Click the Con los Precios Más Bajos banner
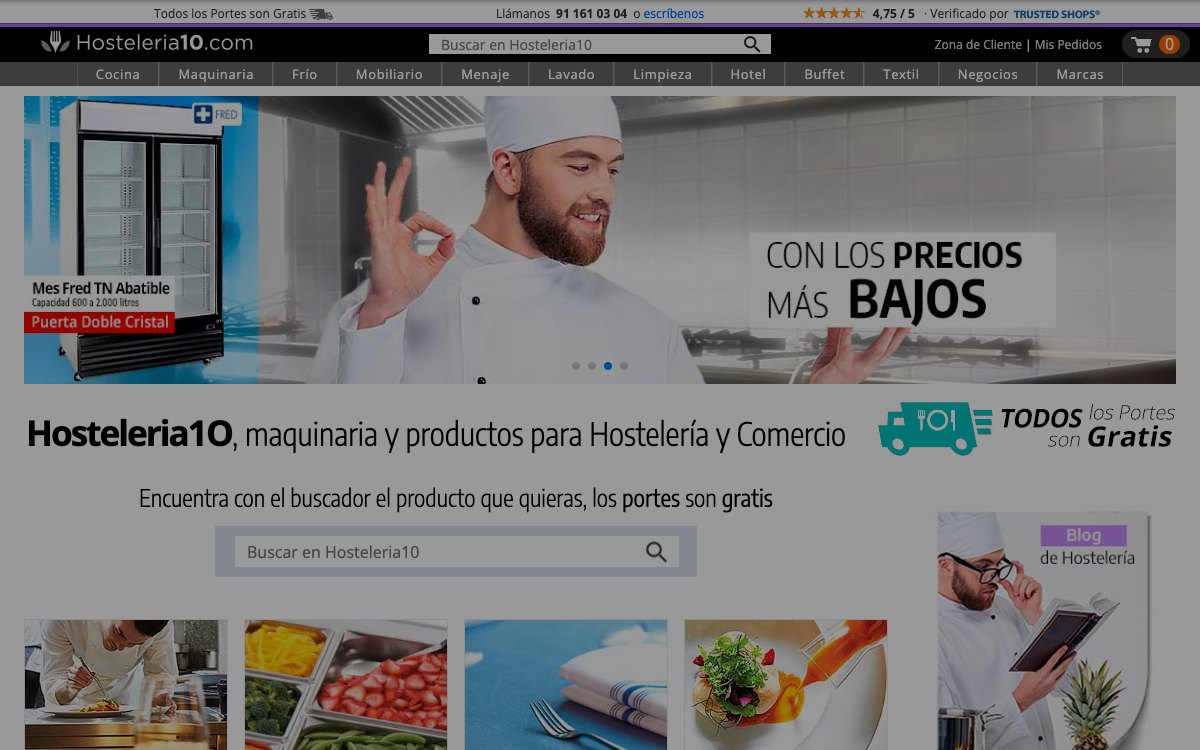The image size is (1200, 750). [x=902, y=280]
